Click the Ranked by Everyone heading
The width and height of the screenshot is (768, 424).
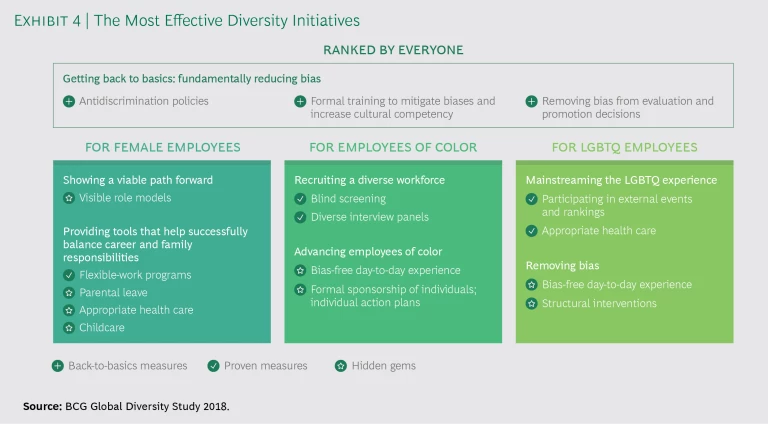[x=393, y=49]
